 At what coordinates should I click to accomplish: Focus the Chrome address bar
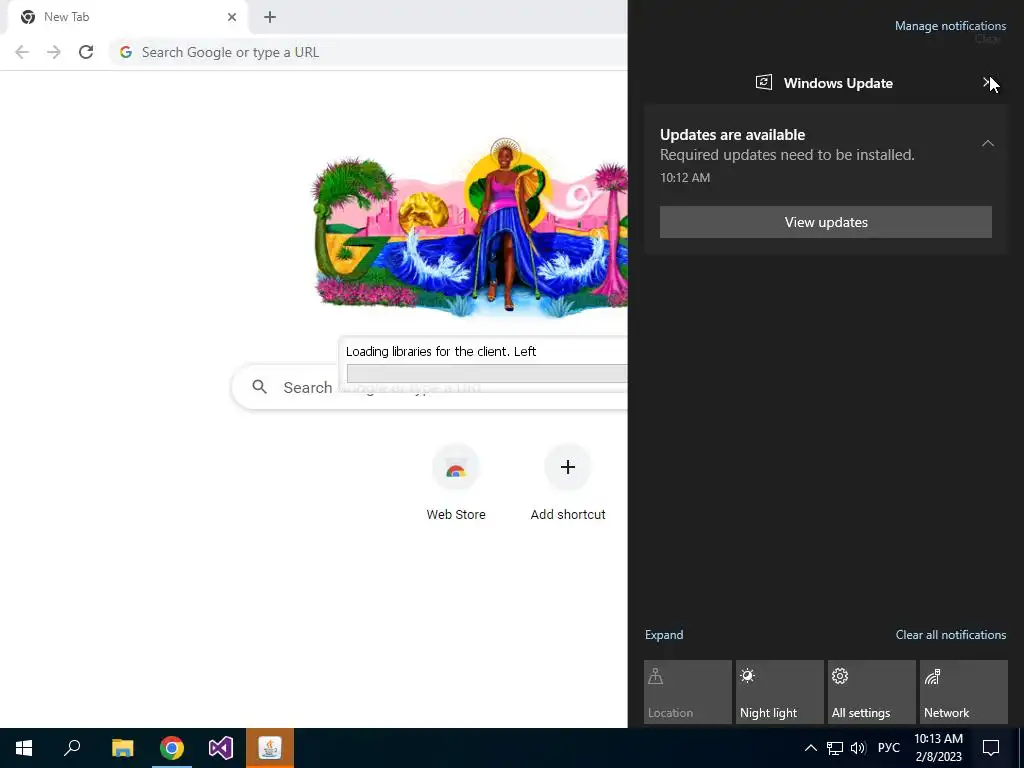(369, 52)
